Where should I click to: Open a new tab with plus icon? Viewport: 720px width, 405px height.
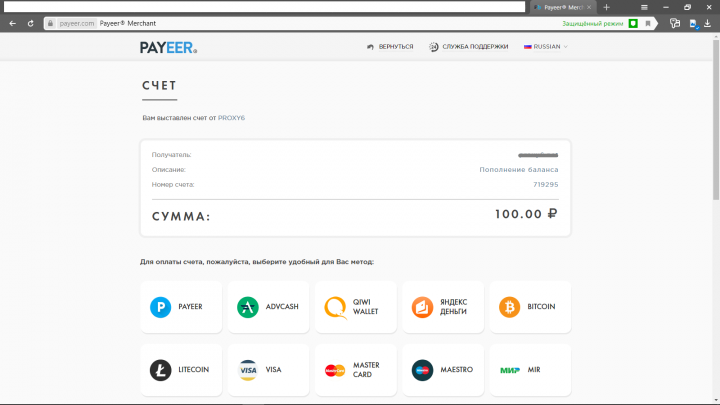(x=607, y=7)
